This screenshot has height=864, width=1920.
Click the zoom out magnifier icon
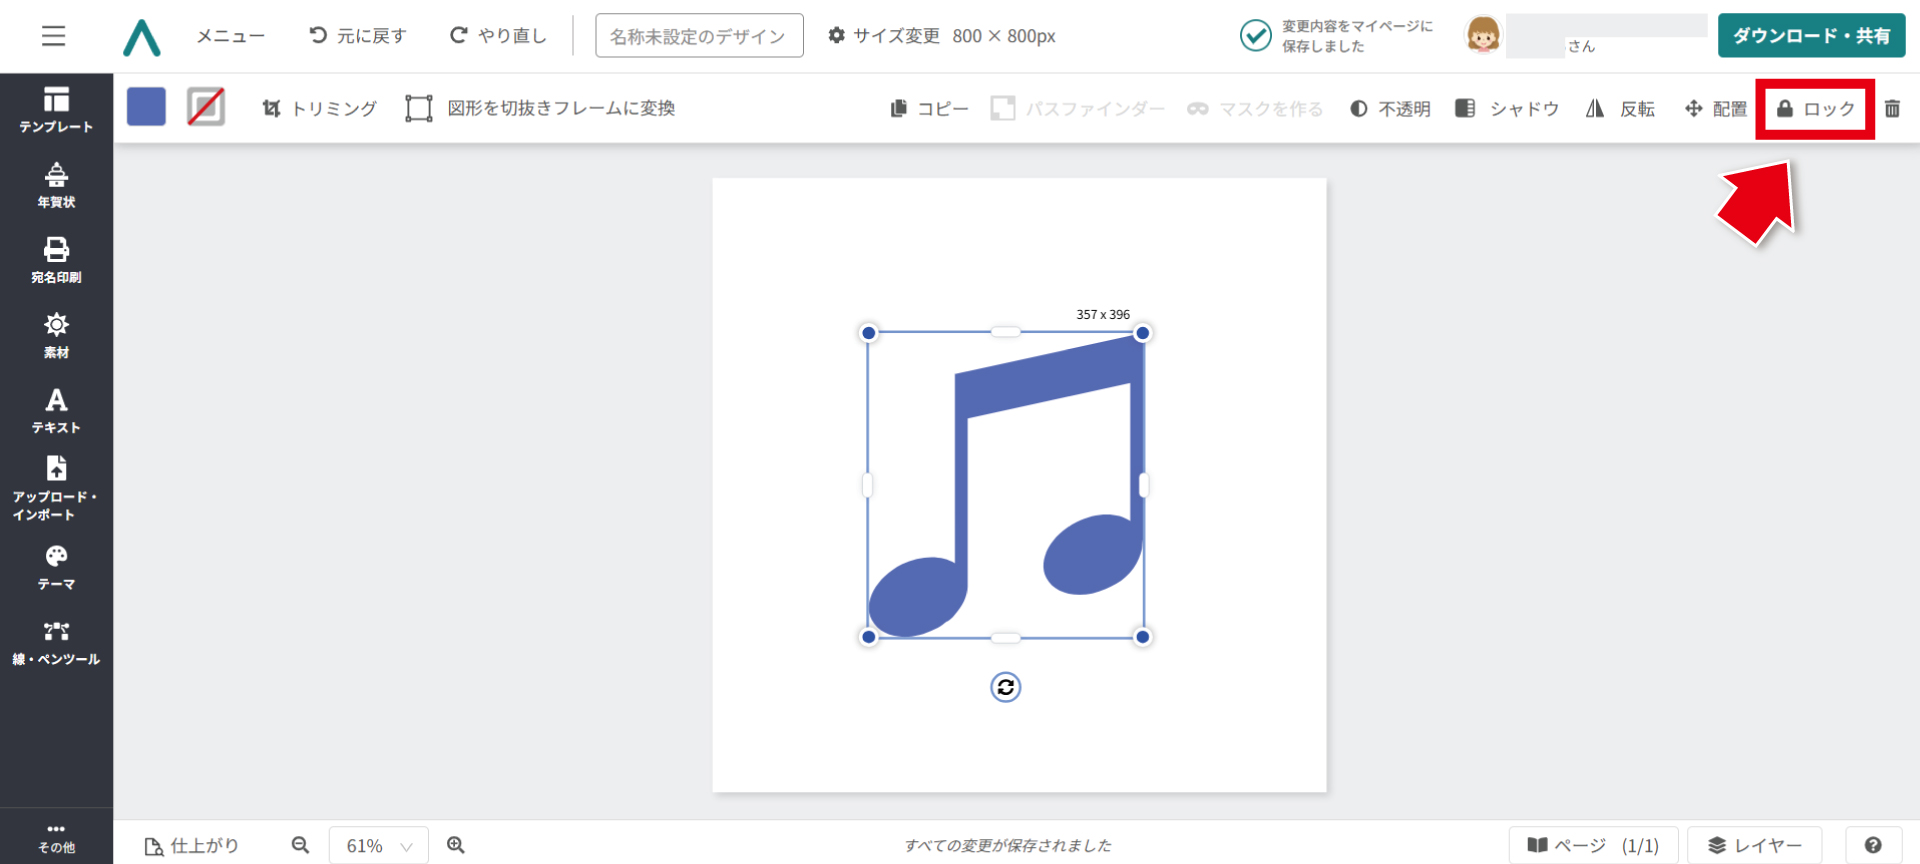coord(300,845)
